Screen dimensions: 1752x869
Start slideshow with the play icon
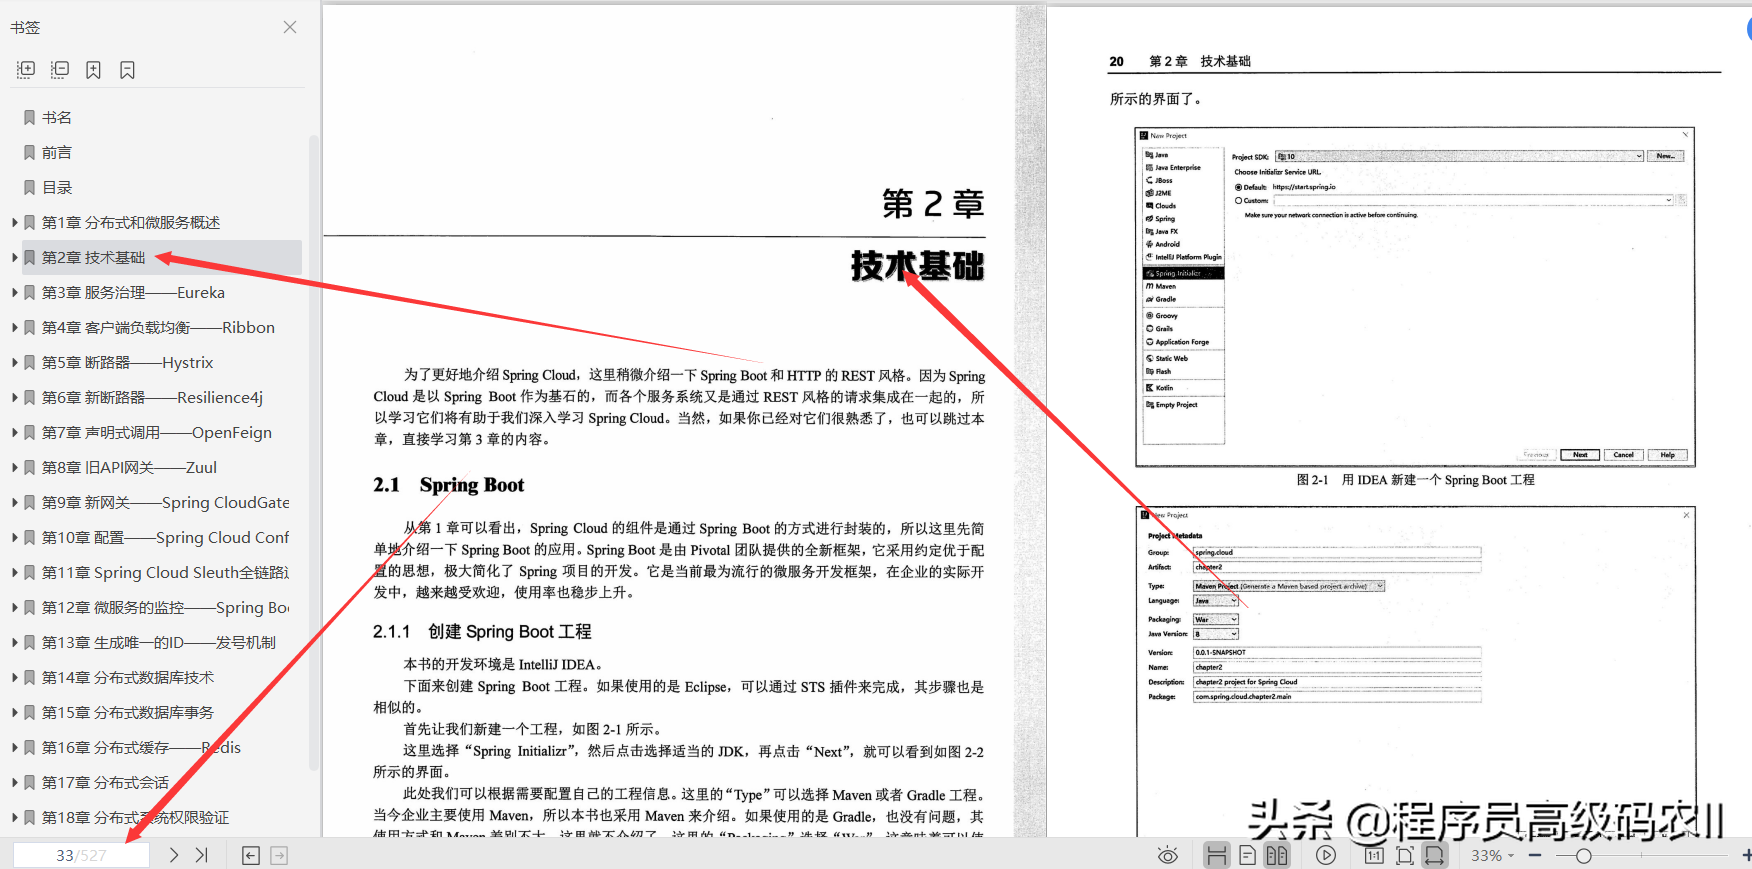tap(1326, 855)
